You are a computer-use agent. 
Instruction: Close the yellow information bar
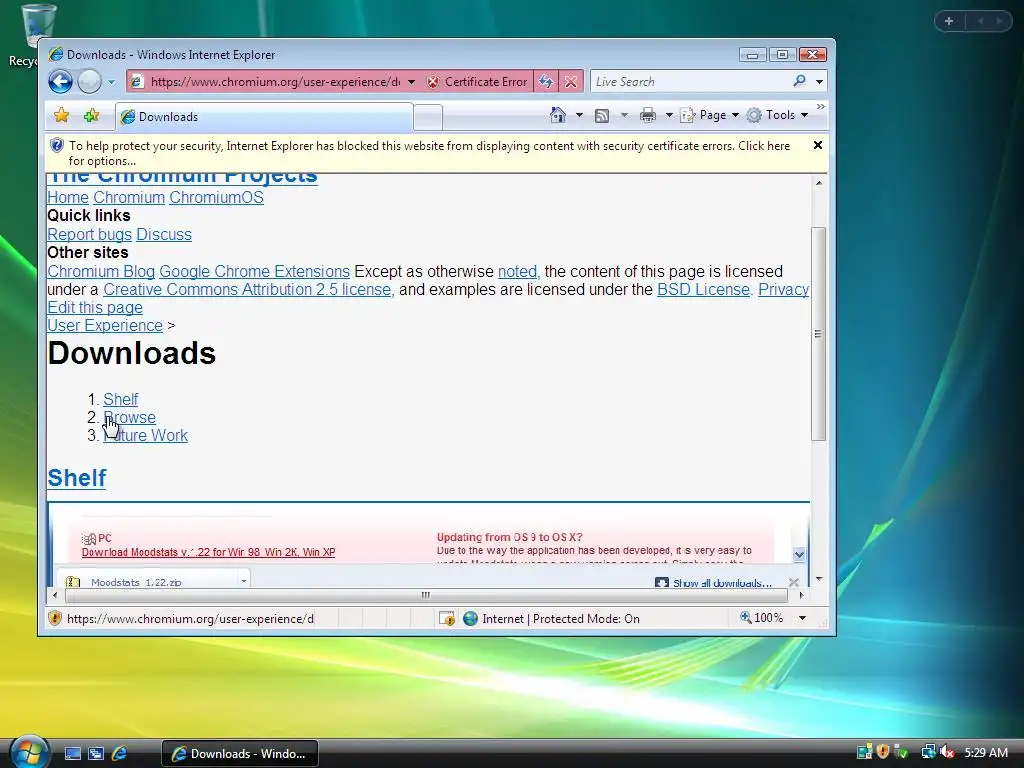tap(818, 145)
